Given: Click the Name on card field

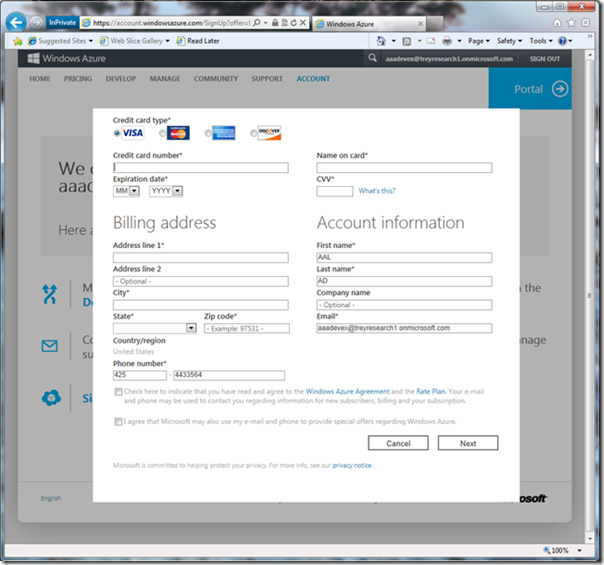Looking at the screenshot, I should coord(404,168).
